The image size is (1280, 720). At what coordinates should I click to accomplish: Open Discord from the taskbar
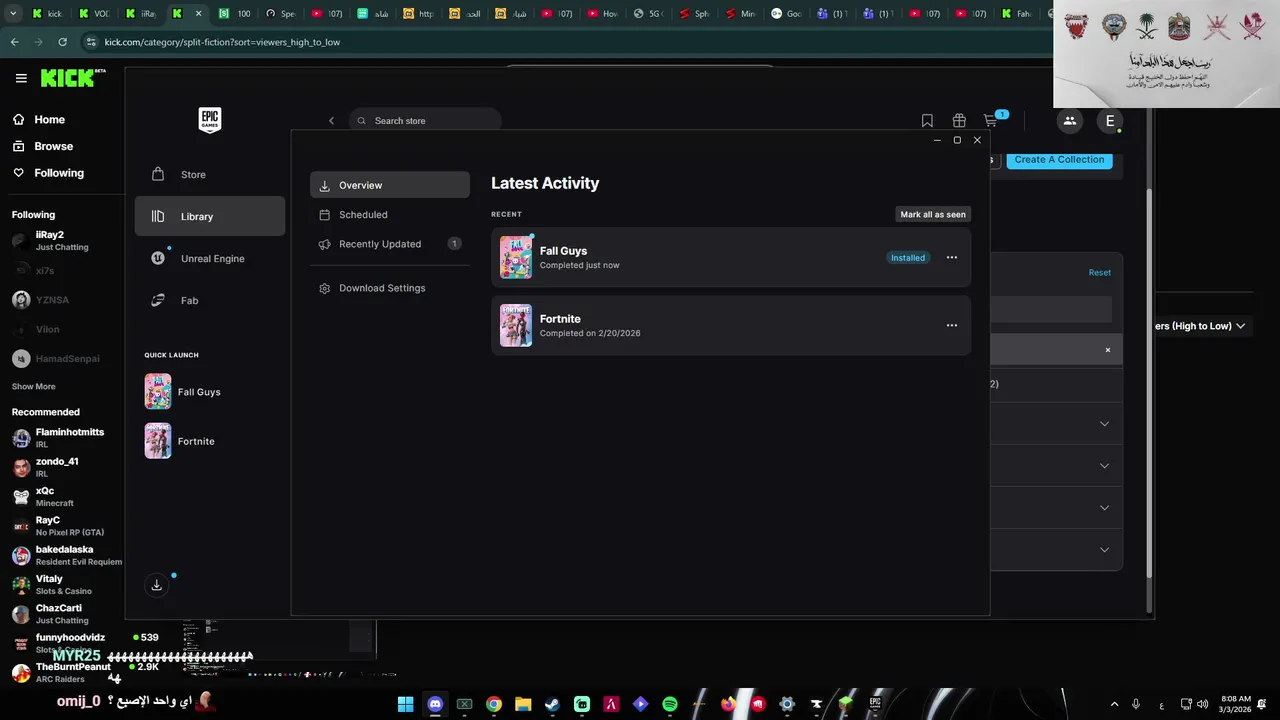point(435,704)
